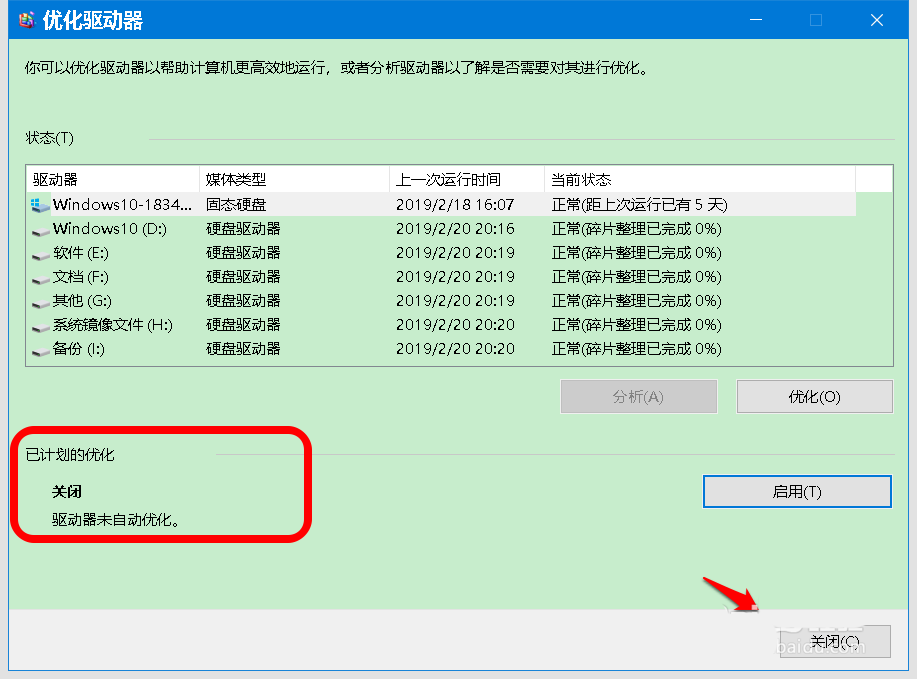Click 2019/2/20 20:20 in the 系统镜像文件 (H:) row
Viewport: 917px width, 679px height.
coord(455,325)
